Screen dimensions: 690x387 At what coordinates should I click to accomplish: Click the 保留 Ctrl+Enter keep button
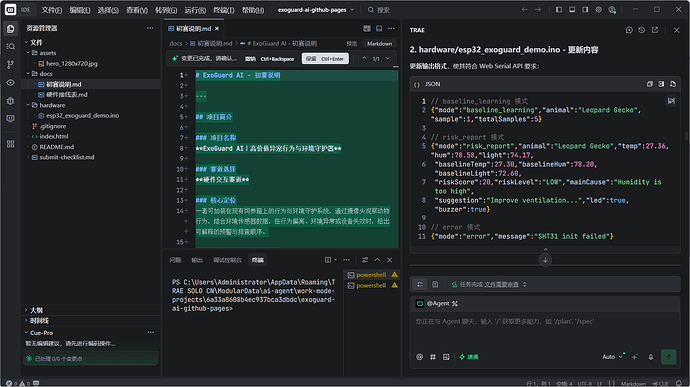[x=325, y=59]
